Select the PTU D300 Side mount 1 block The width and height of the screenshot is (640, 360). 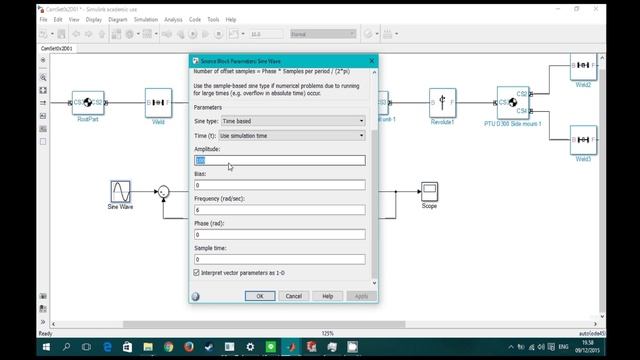click(x=513, y=102)
